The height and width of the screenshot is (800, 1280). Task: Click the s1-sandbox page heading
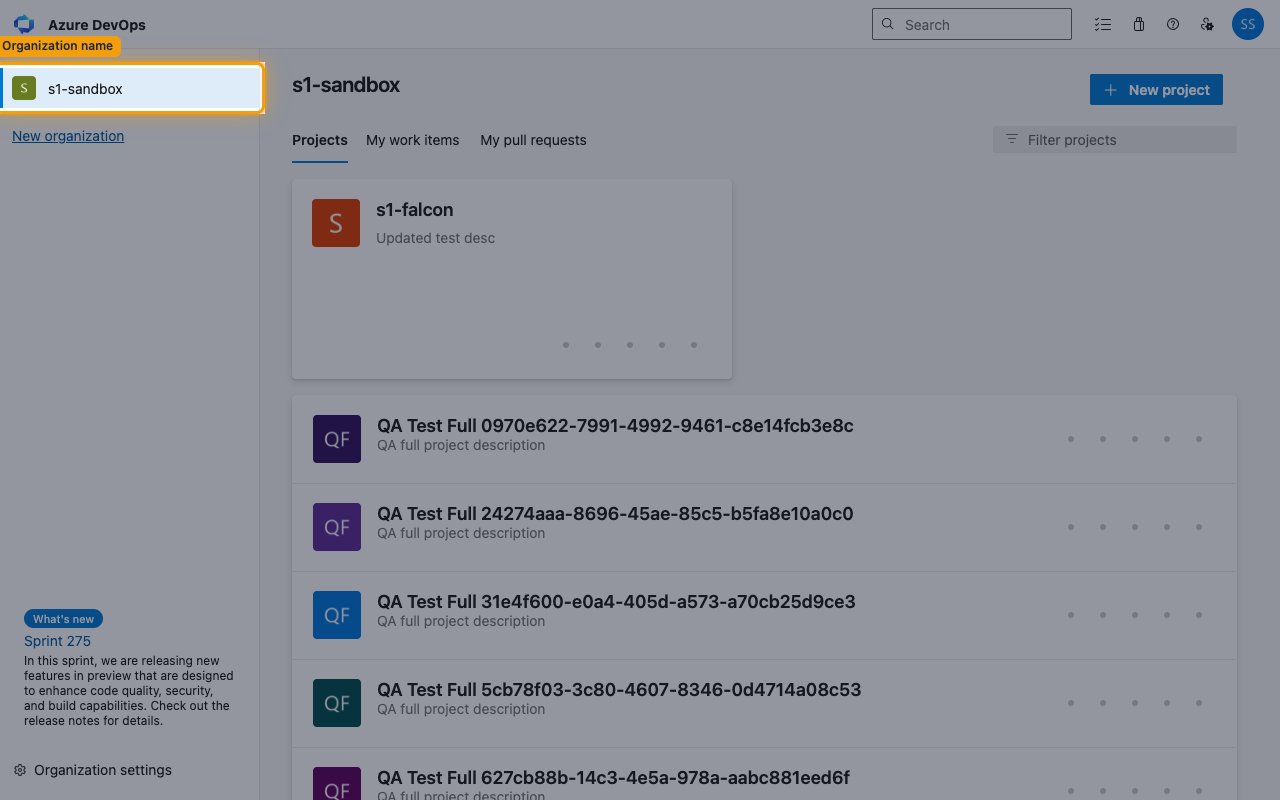pyautogui.click(x=346, y=85)
